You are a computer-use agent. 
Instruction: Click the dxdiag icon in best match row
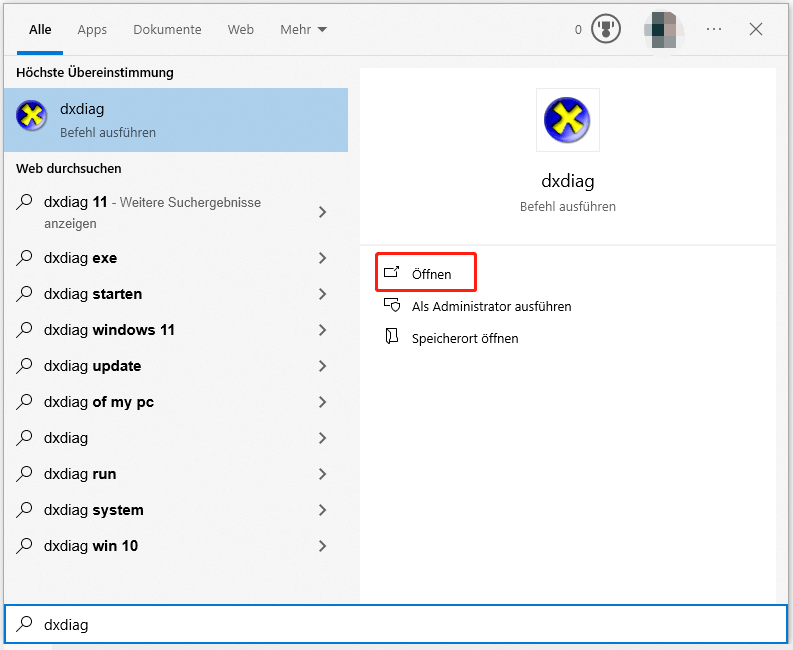tap(31, 115)
